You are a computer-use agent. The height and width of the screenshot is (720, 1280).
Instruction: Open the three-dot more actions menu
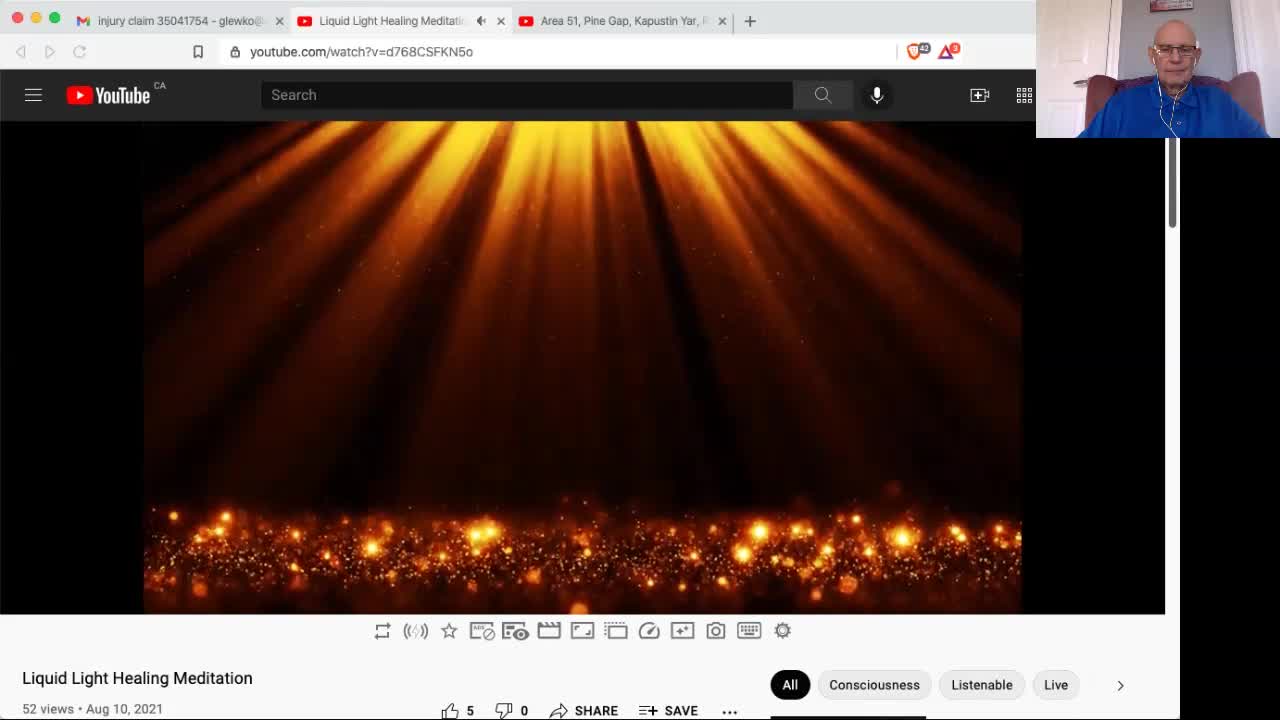pyautogui.click(x=730, y=712)
